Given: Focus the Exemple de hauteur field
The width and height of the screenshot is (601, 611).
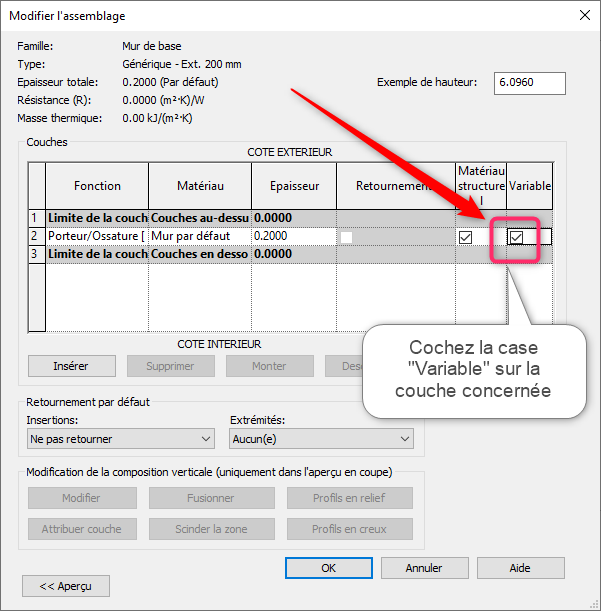Looking at the screenshot, I should pyautogui.click(x=529, y=83).
